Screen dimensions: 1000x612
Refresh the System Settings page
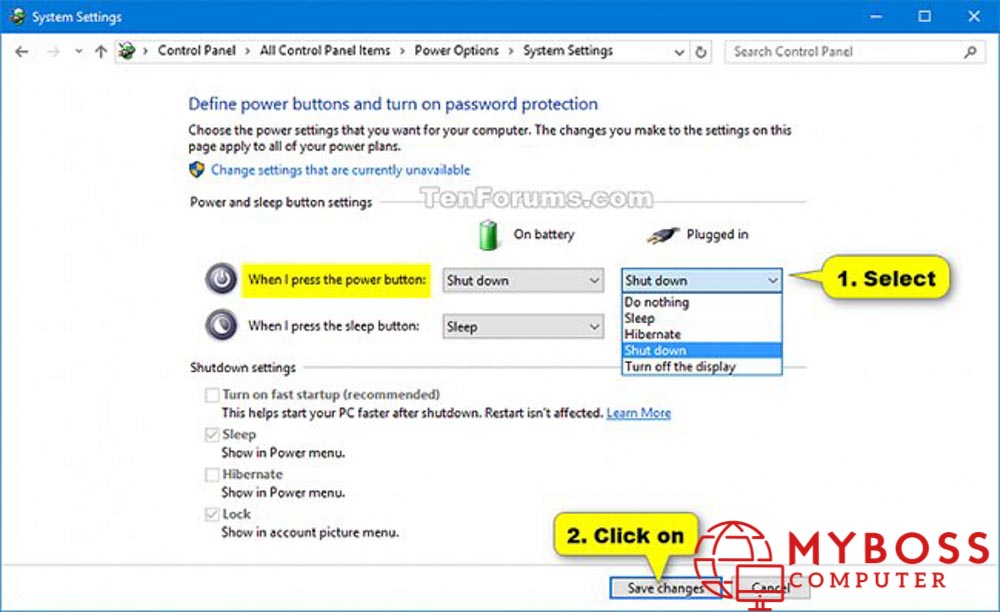[x=701, y=52]
